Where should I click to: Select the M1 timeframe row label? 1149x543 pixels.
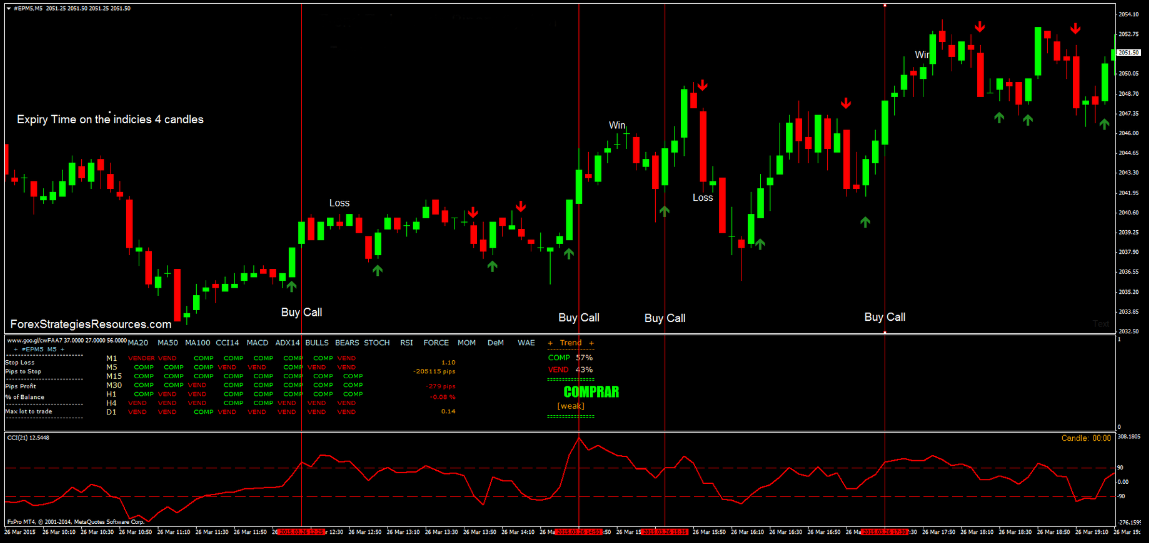(111, 358)
